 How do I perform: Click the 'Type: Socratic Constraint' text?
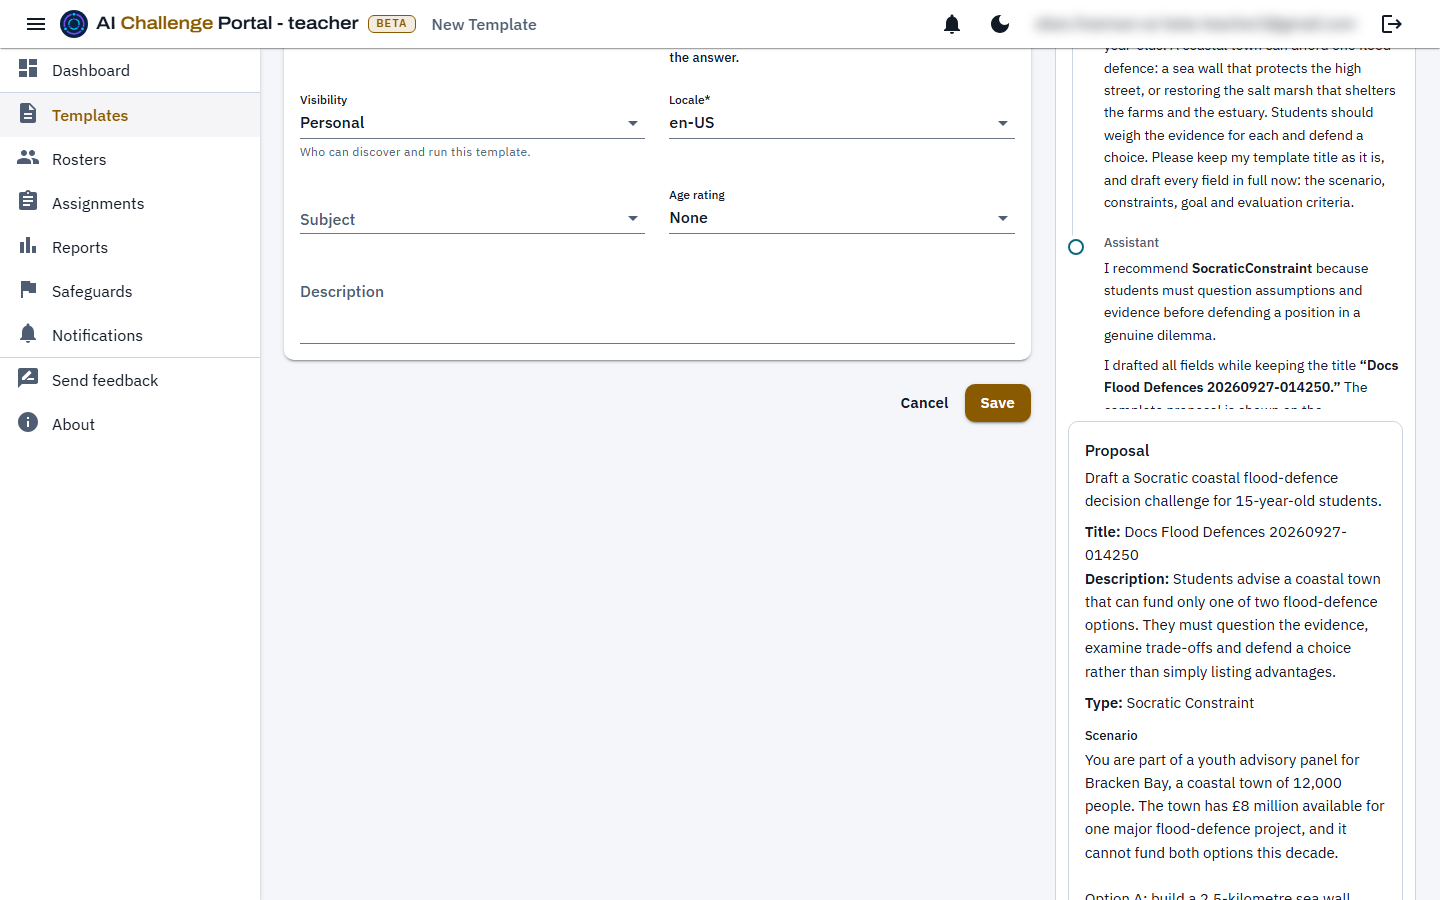pos(1169,703)
